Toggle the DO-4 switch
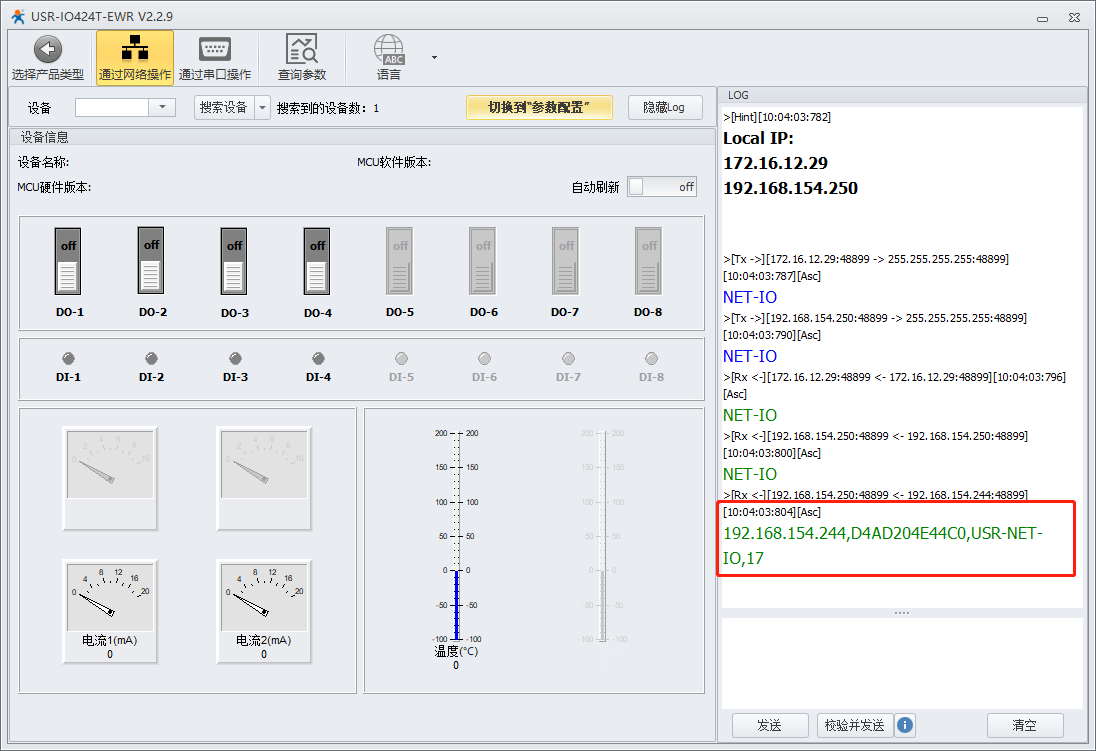The height and width of the screenshot is (751, 1096). click(x=317, y=261)
